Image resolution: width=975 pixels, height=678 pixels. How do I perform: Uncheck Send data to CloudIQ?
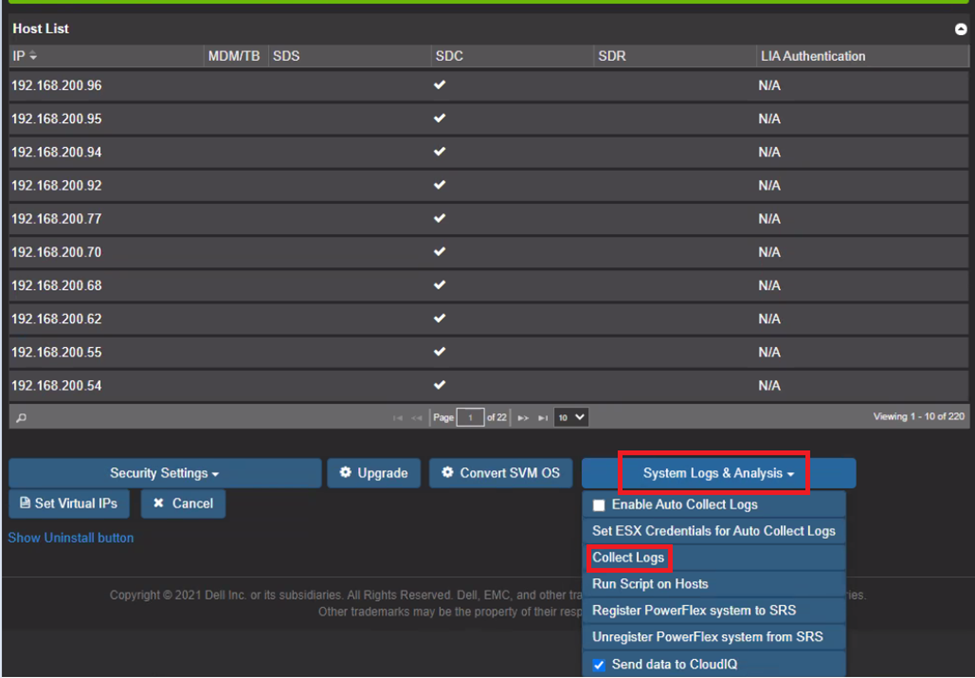tap(598, 664)
